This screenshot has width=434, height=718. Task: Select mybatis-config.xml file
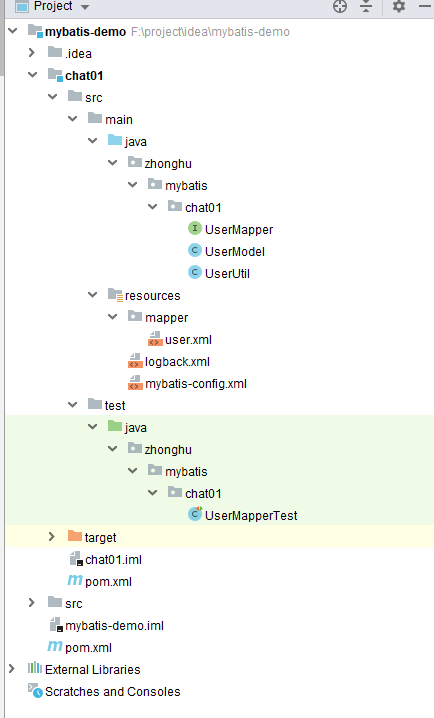tap(196, 384)
